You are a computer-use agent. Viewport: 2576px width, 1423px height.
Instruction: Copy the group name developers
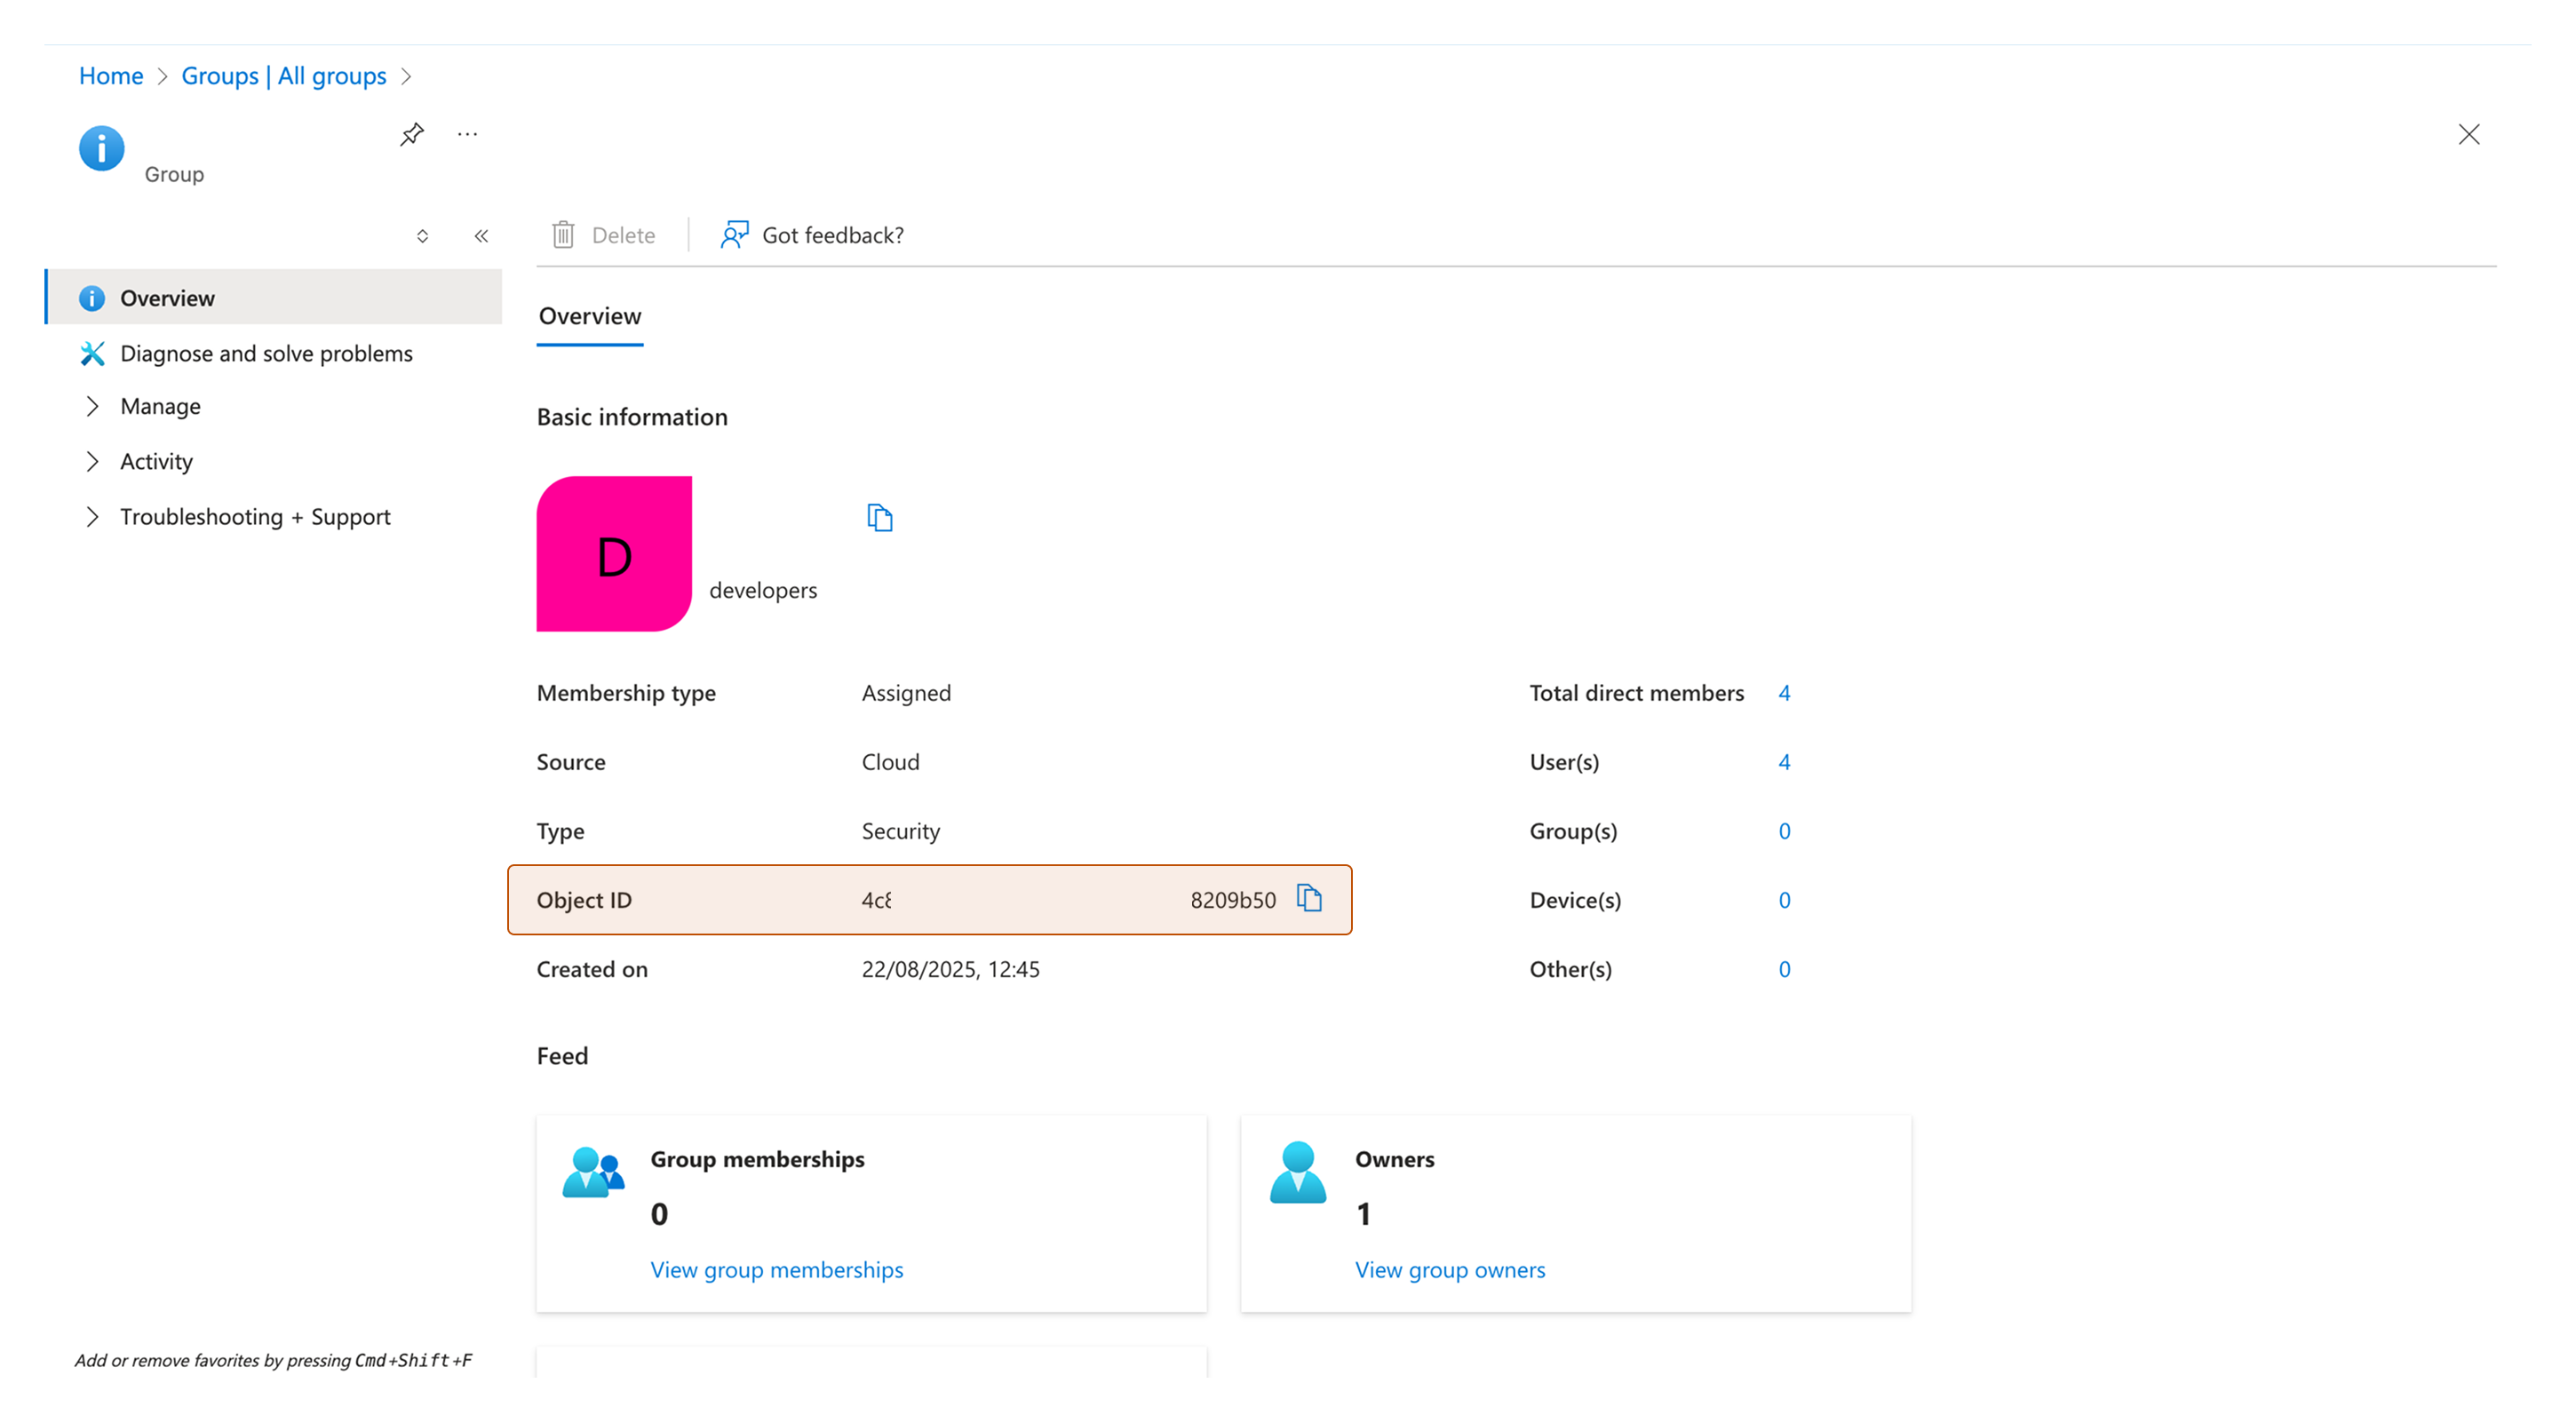tap(879, 518)
